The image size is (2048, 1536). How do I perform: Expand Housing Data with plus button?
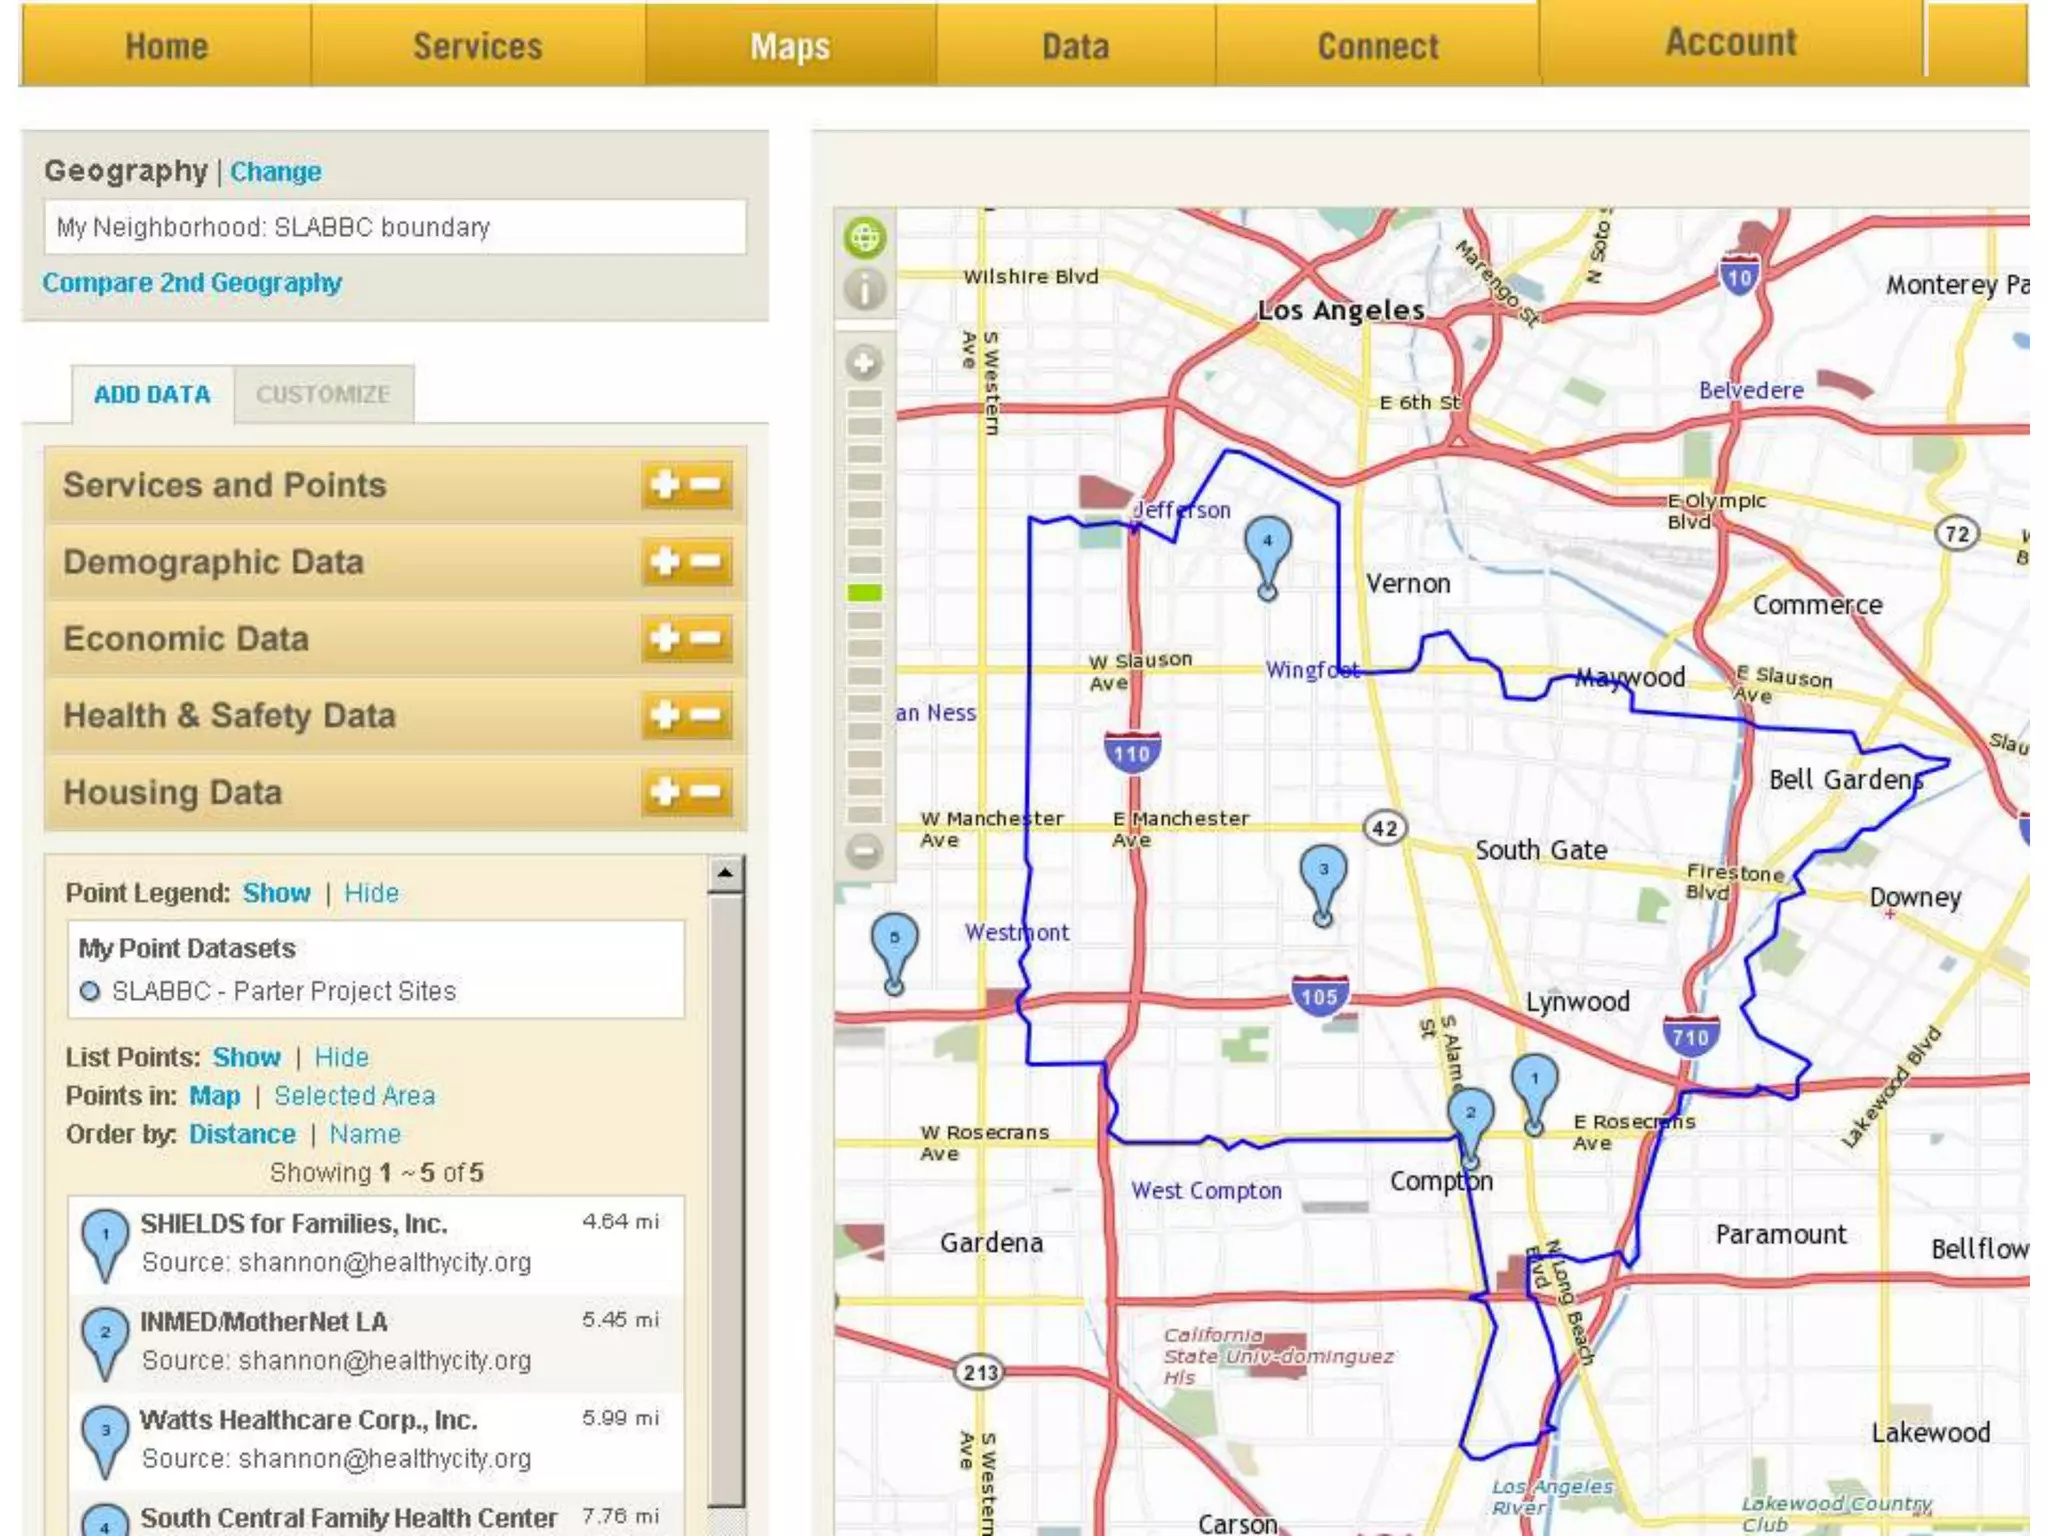(x=664, y=793)
